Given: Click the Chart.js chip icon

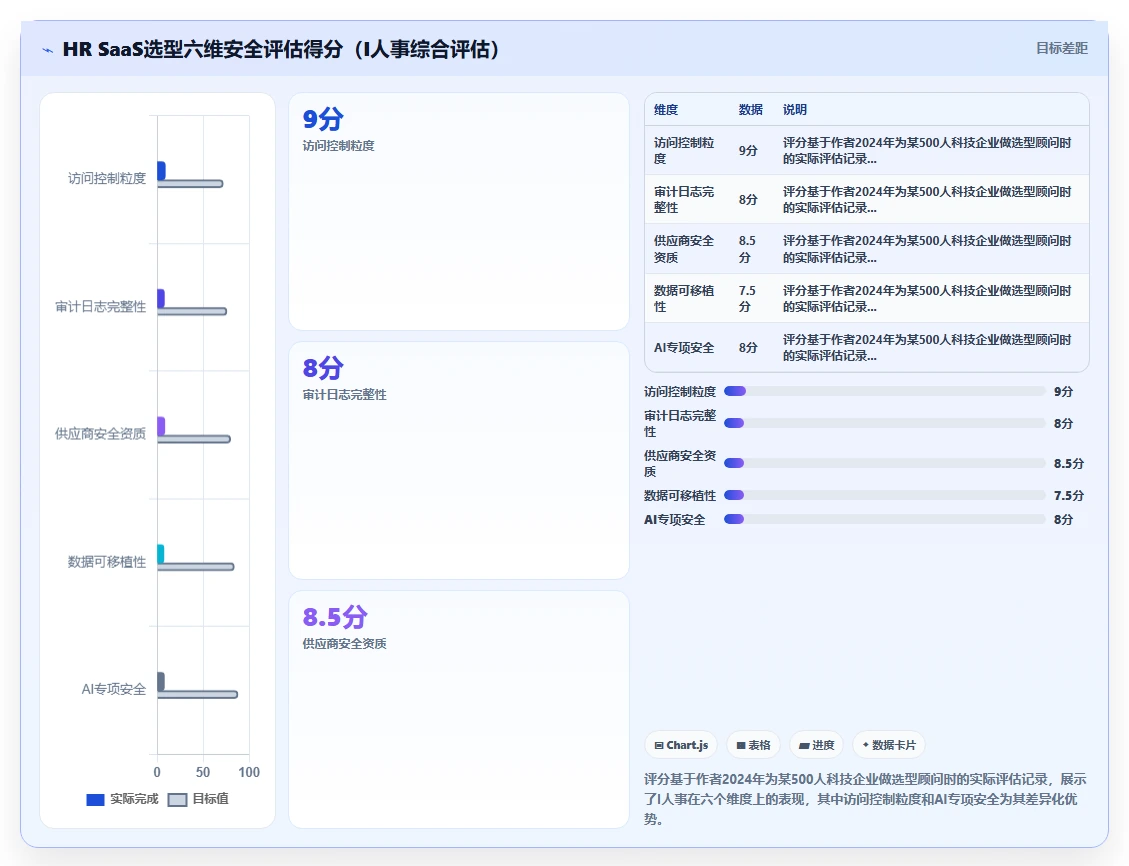Looking at the screenshot, I should click(659, 746).
